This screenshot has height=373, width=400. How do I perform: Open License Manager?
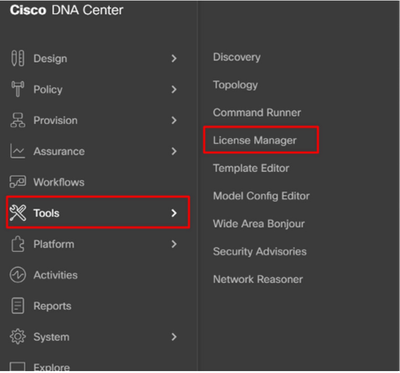coord(255,140)
